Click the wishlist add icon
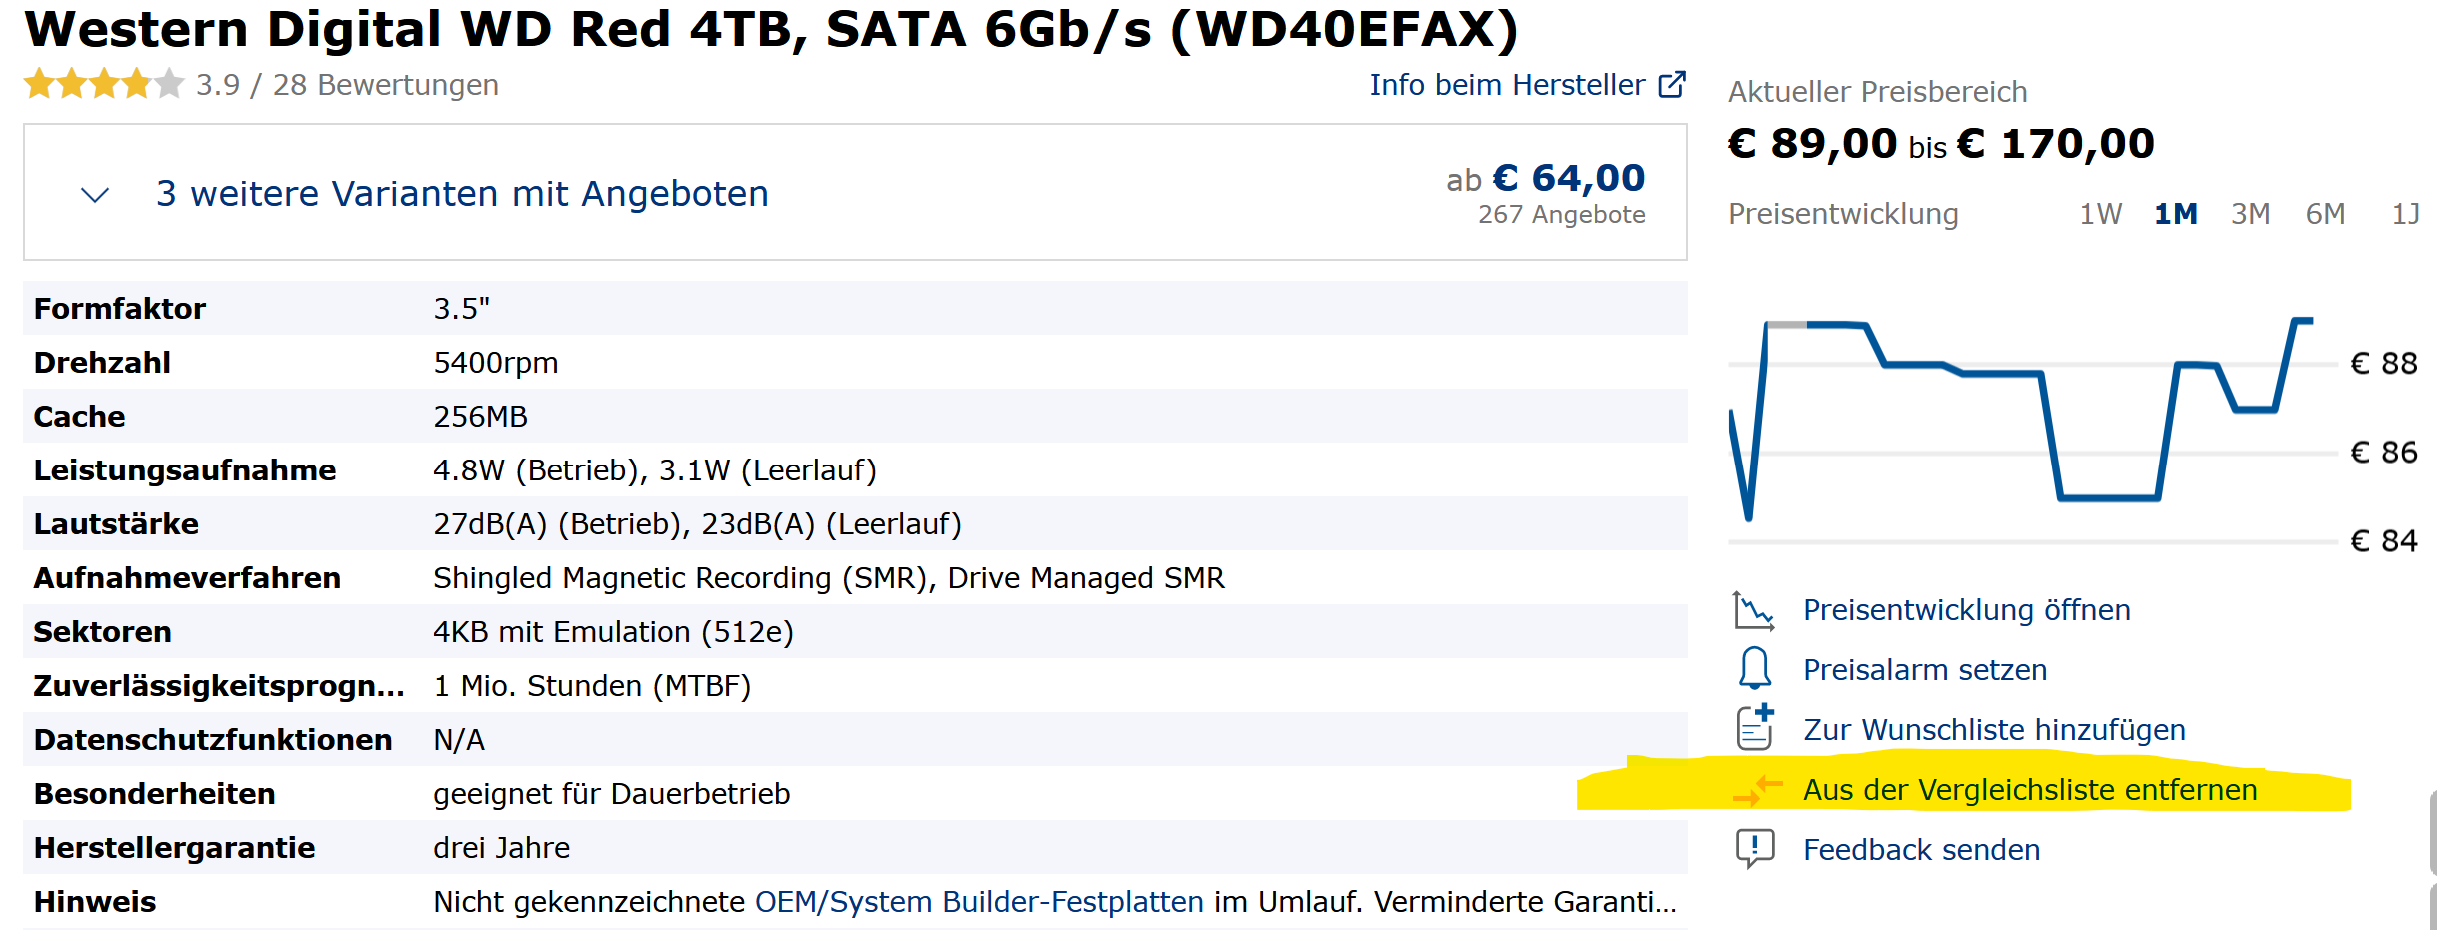The height and width of the screenshot is (930, 2437). pos(1755,728)
